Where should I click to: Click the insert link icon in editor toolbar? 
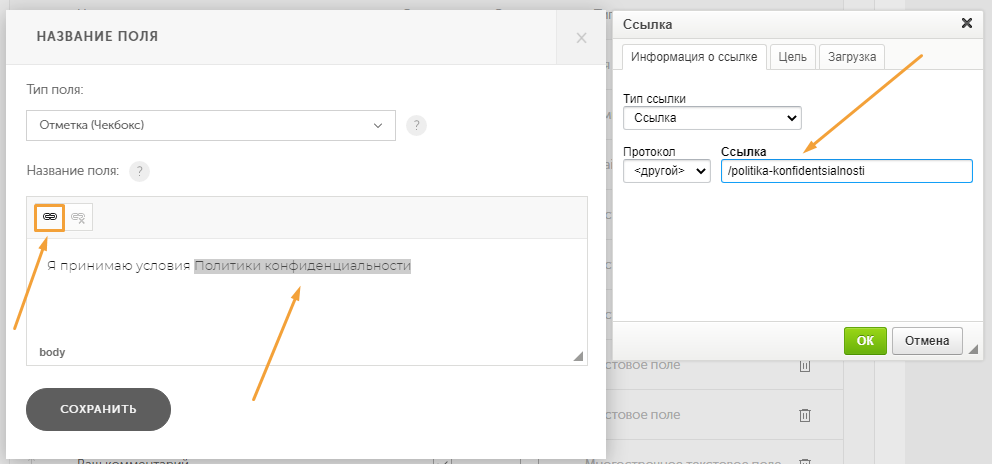[x=50, y=217]
